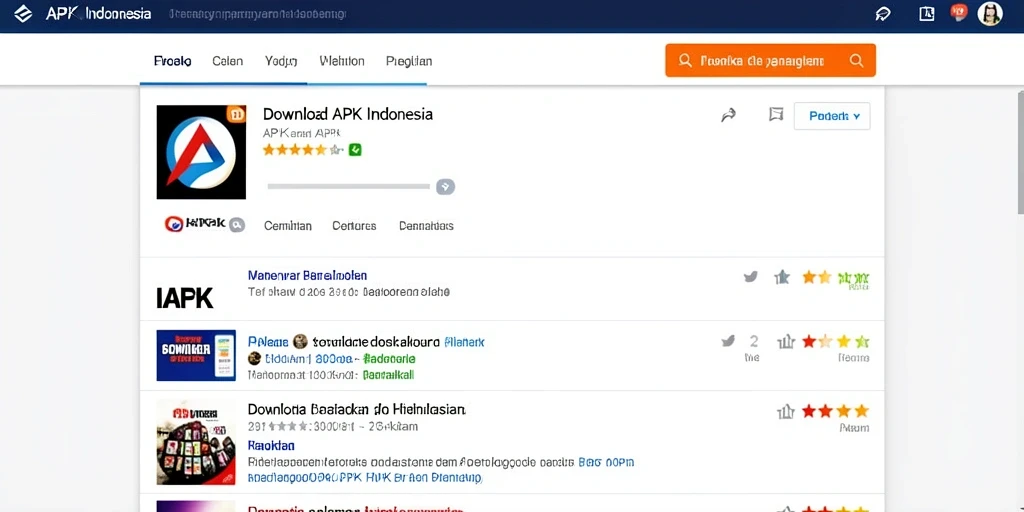
Task: Click the KPKaK logo link
Action: point(195,223)
